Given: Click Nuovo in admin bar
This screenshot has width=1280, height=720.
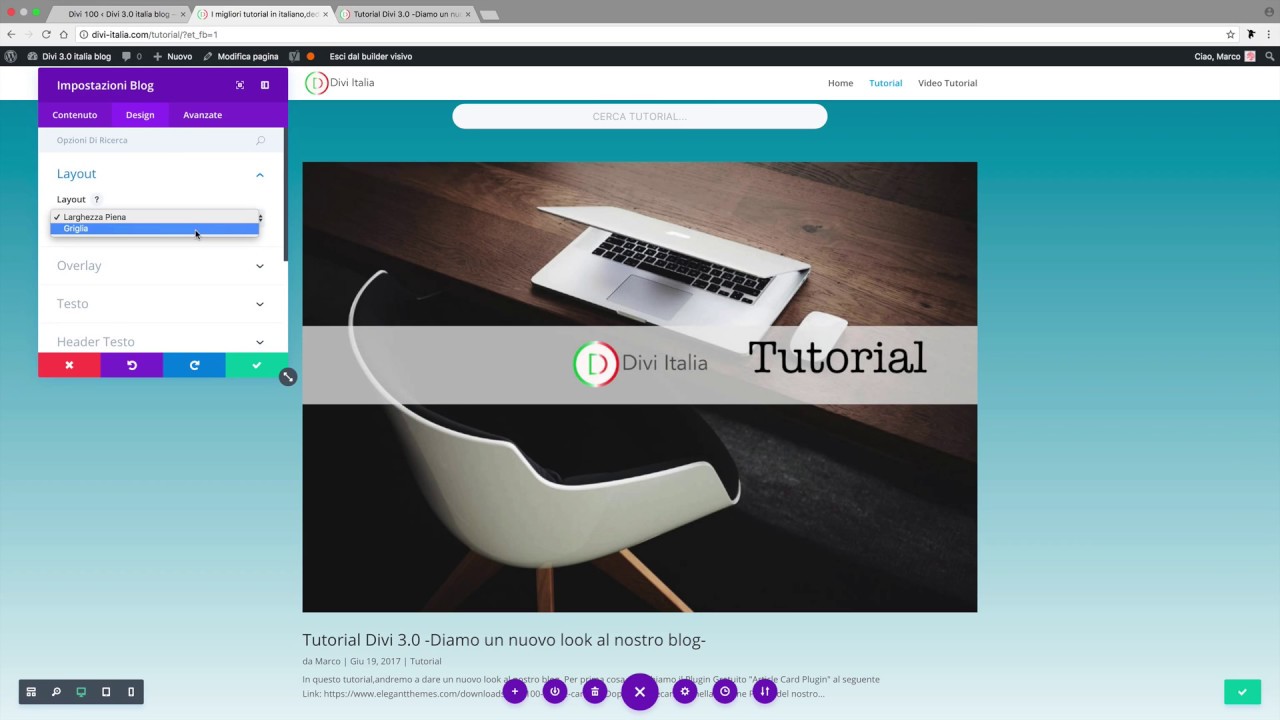Looking at the screenshot, I should point(172,56).
